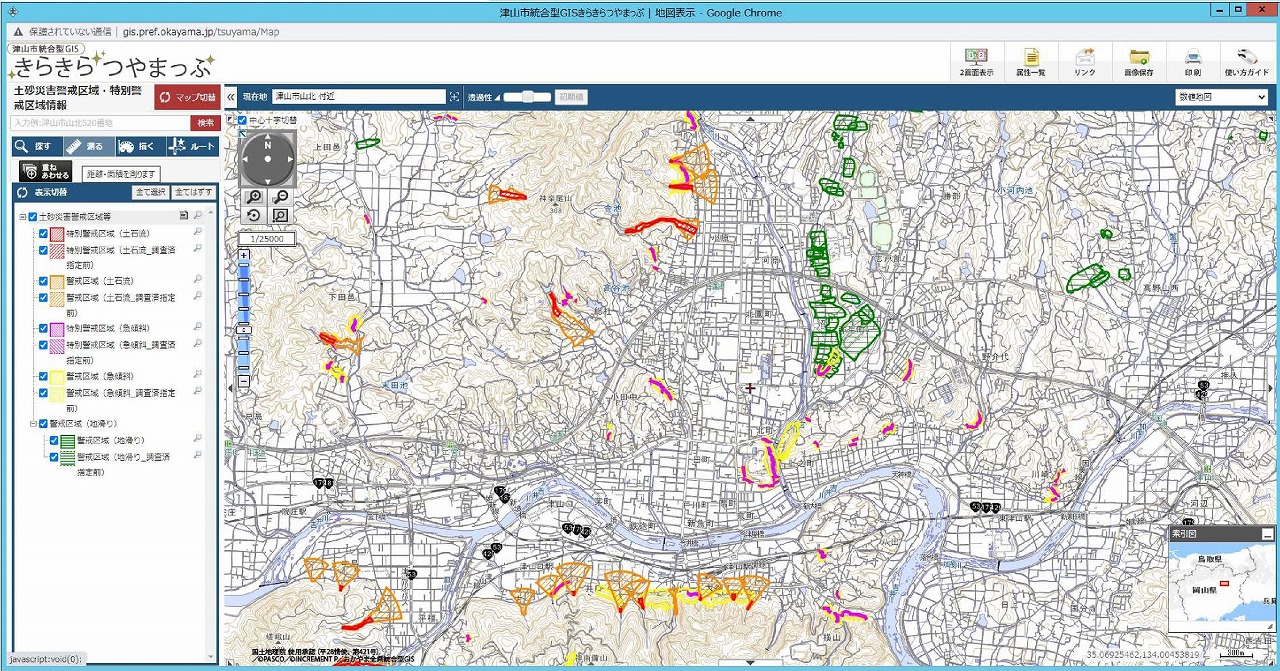This screenshot has height=671, width=1280.
Task: Click the 全てはずす deselect-all button
Action: [193, 192]
